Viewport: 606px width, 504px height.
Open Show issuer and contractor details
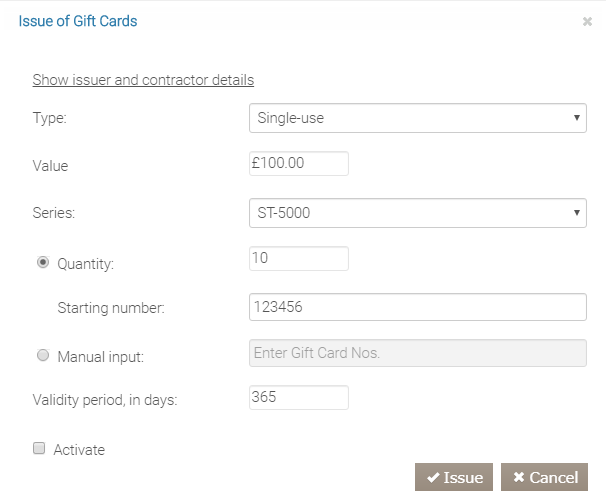(143, 79)
